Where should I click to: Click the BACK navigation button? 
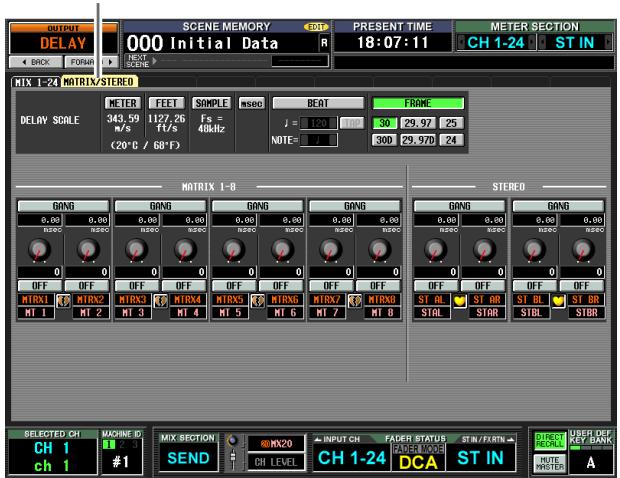[36, 62]
